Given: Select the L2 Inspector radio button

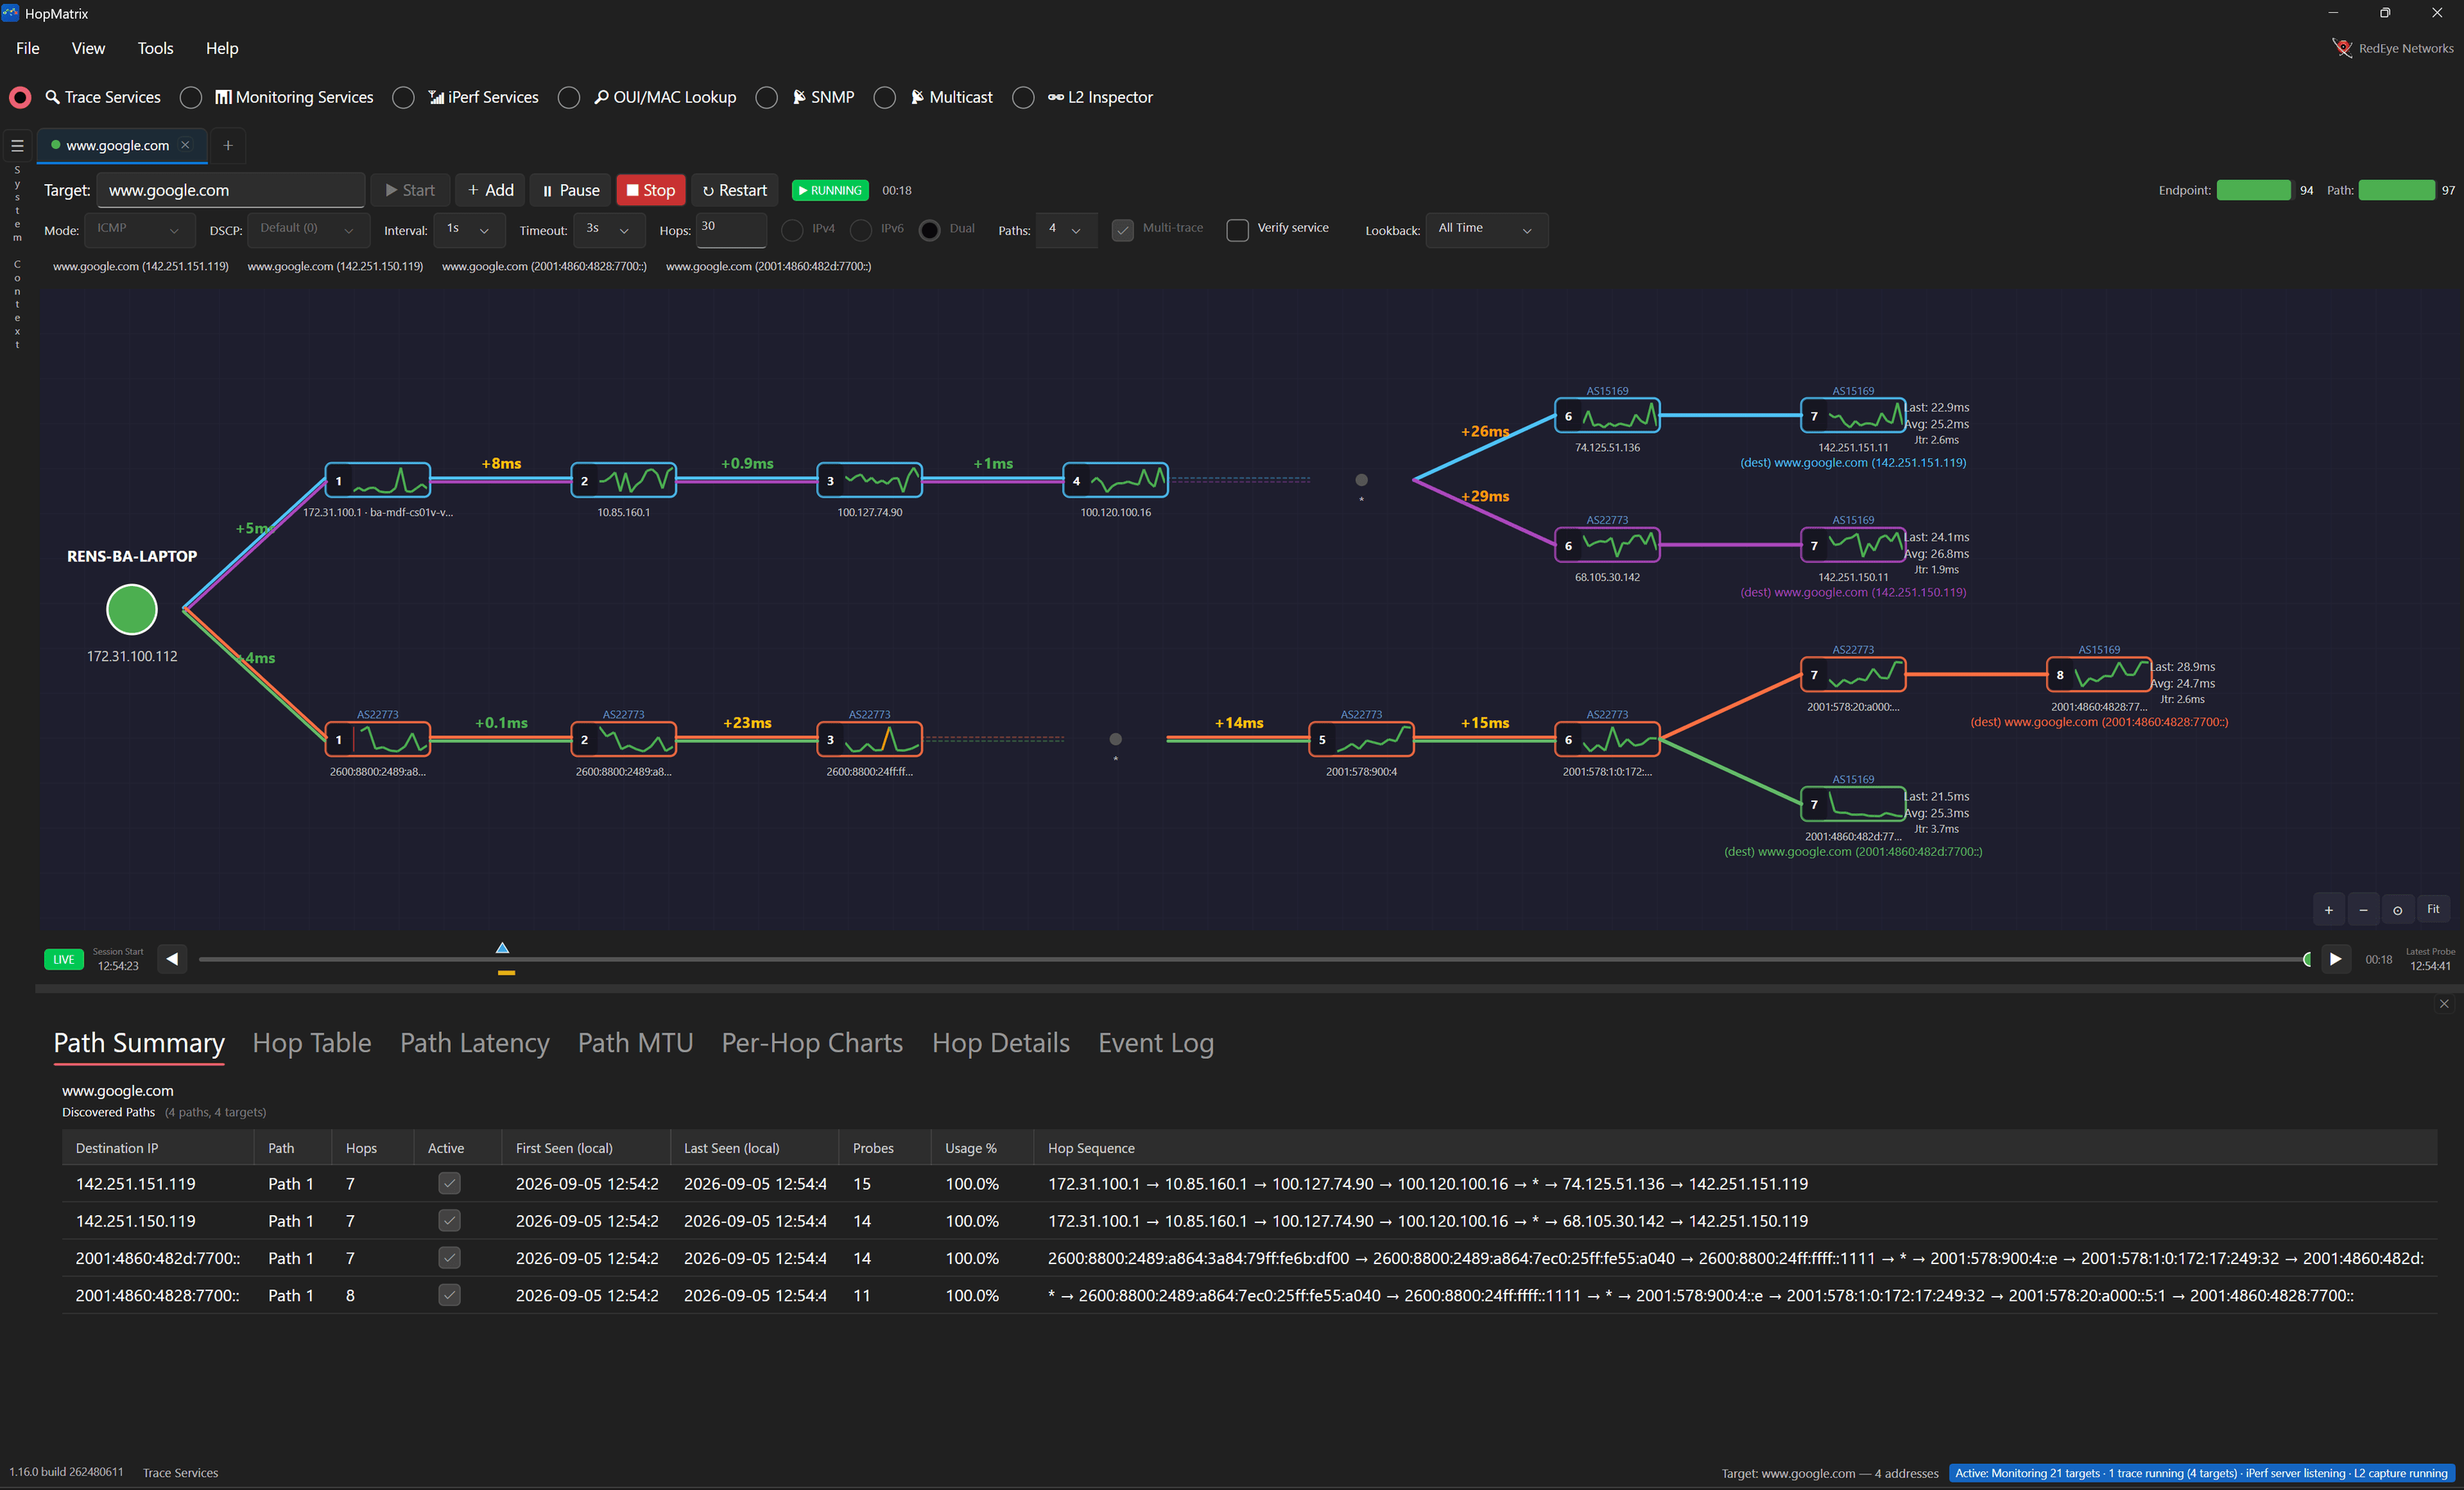Looking at the screenshot, I should pyautogui.click(x=1023, y=97).
